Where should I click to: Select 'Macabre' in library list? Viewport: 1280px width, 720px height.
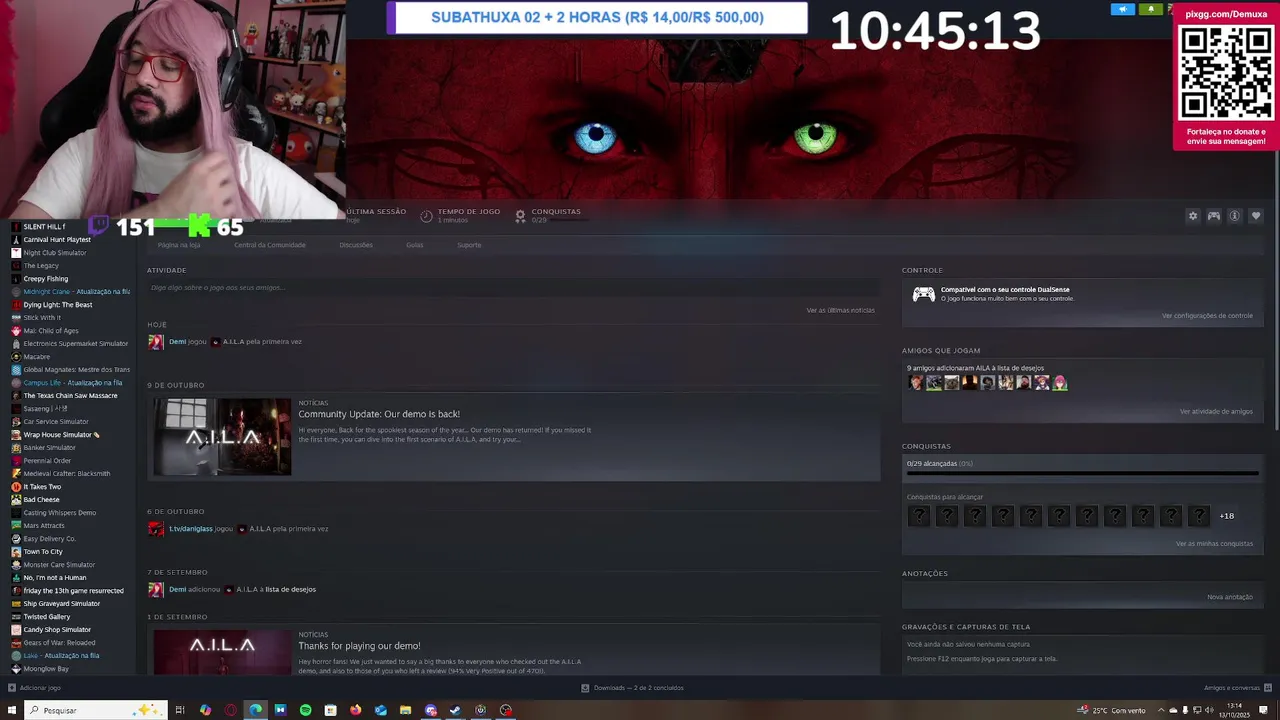click(x=37, y=357)
